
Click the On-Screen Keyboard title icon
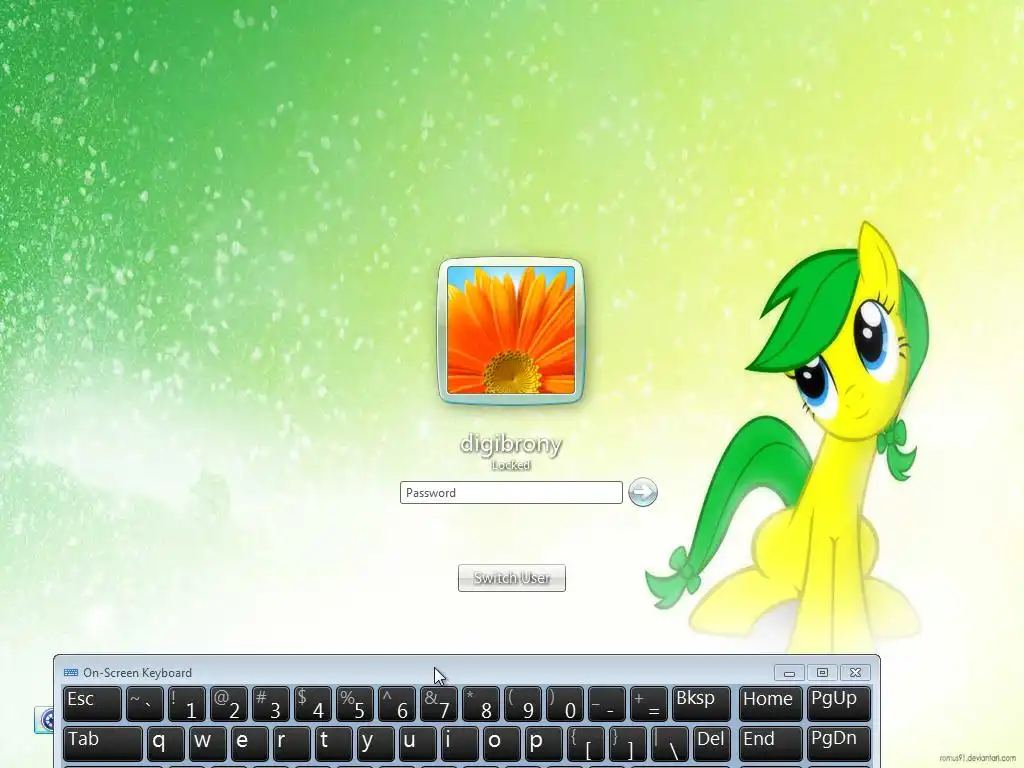(71, 673)
